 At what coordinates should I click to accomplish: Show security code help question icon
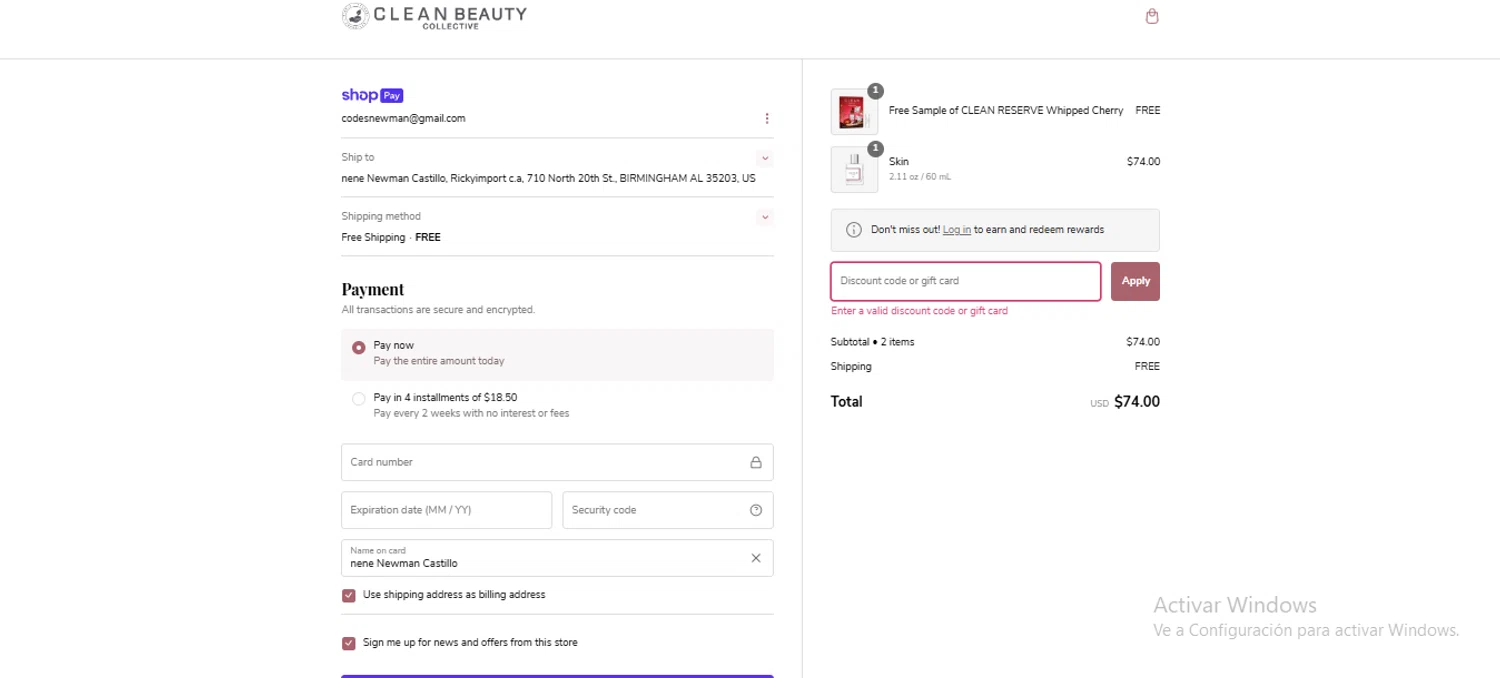[756, 510]
